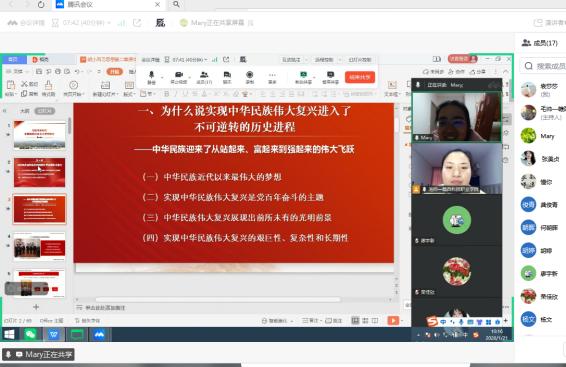Expand the microphone options arrow
Image resolution: width=566 pixels, height=367 pixels.
tap(162, 77)
